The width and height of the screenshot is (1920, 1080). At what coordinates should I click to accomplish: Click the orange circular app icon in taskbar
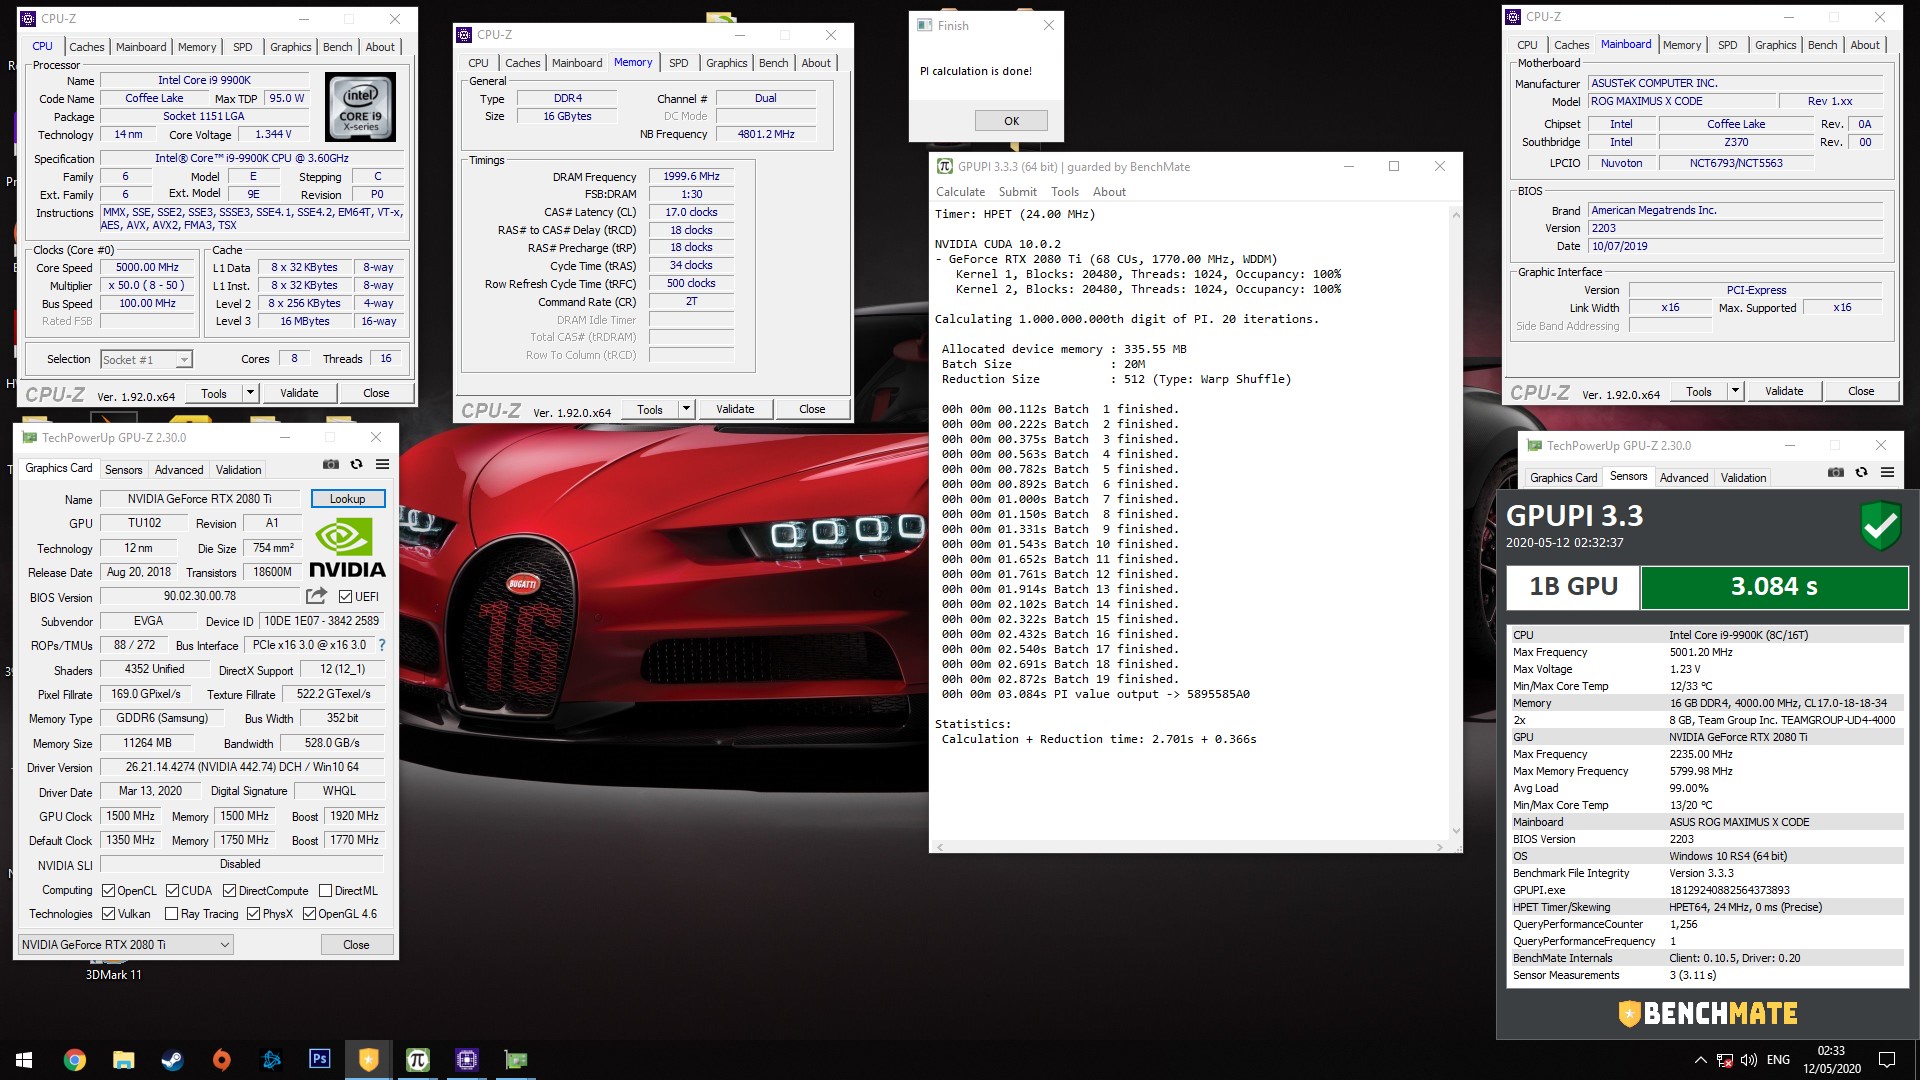click(x=221, y=1060)
